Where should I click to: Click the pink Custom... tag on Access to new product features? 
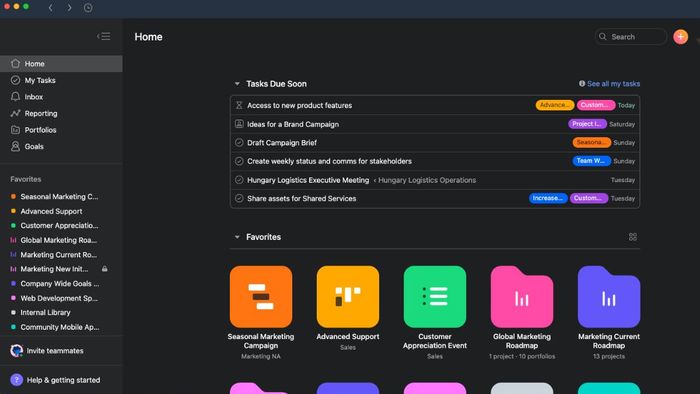click(x=596, y=105)
